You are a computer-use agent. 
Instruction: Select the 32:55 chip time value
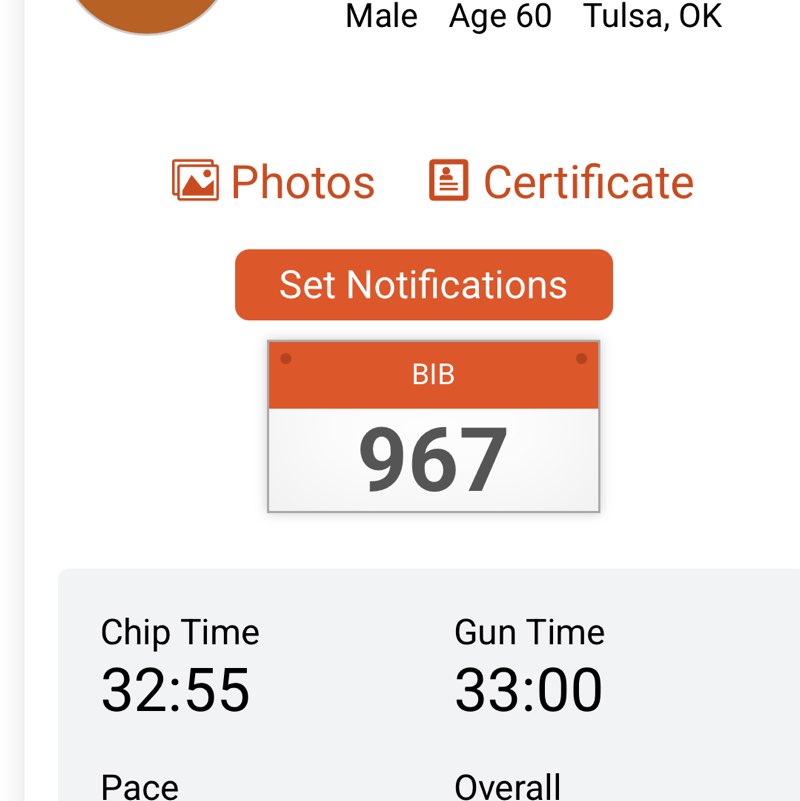click(175, 690)
